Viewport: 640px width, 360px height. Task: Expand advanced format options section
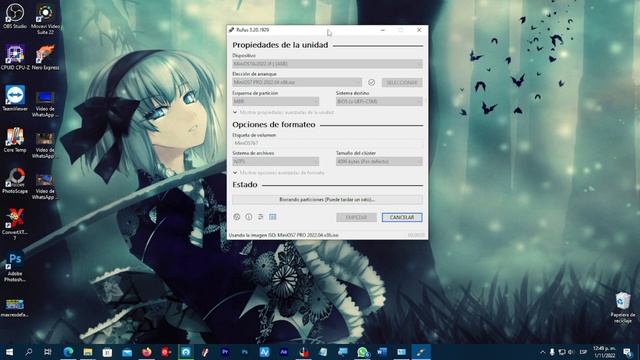tap(278, 173)
